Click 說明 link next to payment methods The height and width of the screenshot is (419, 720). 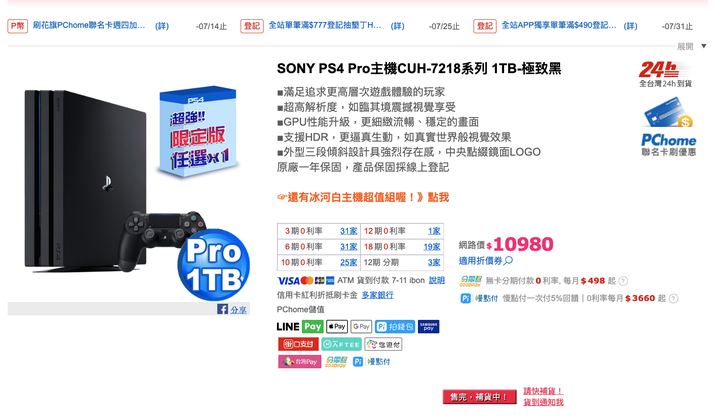click(437, 280)
